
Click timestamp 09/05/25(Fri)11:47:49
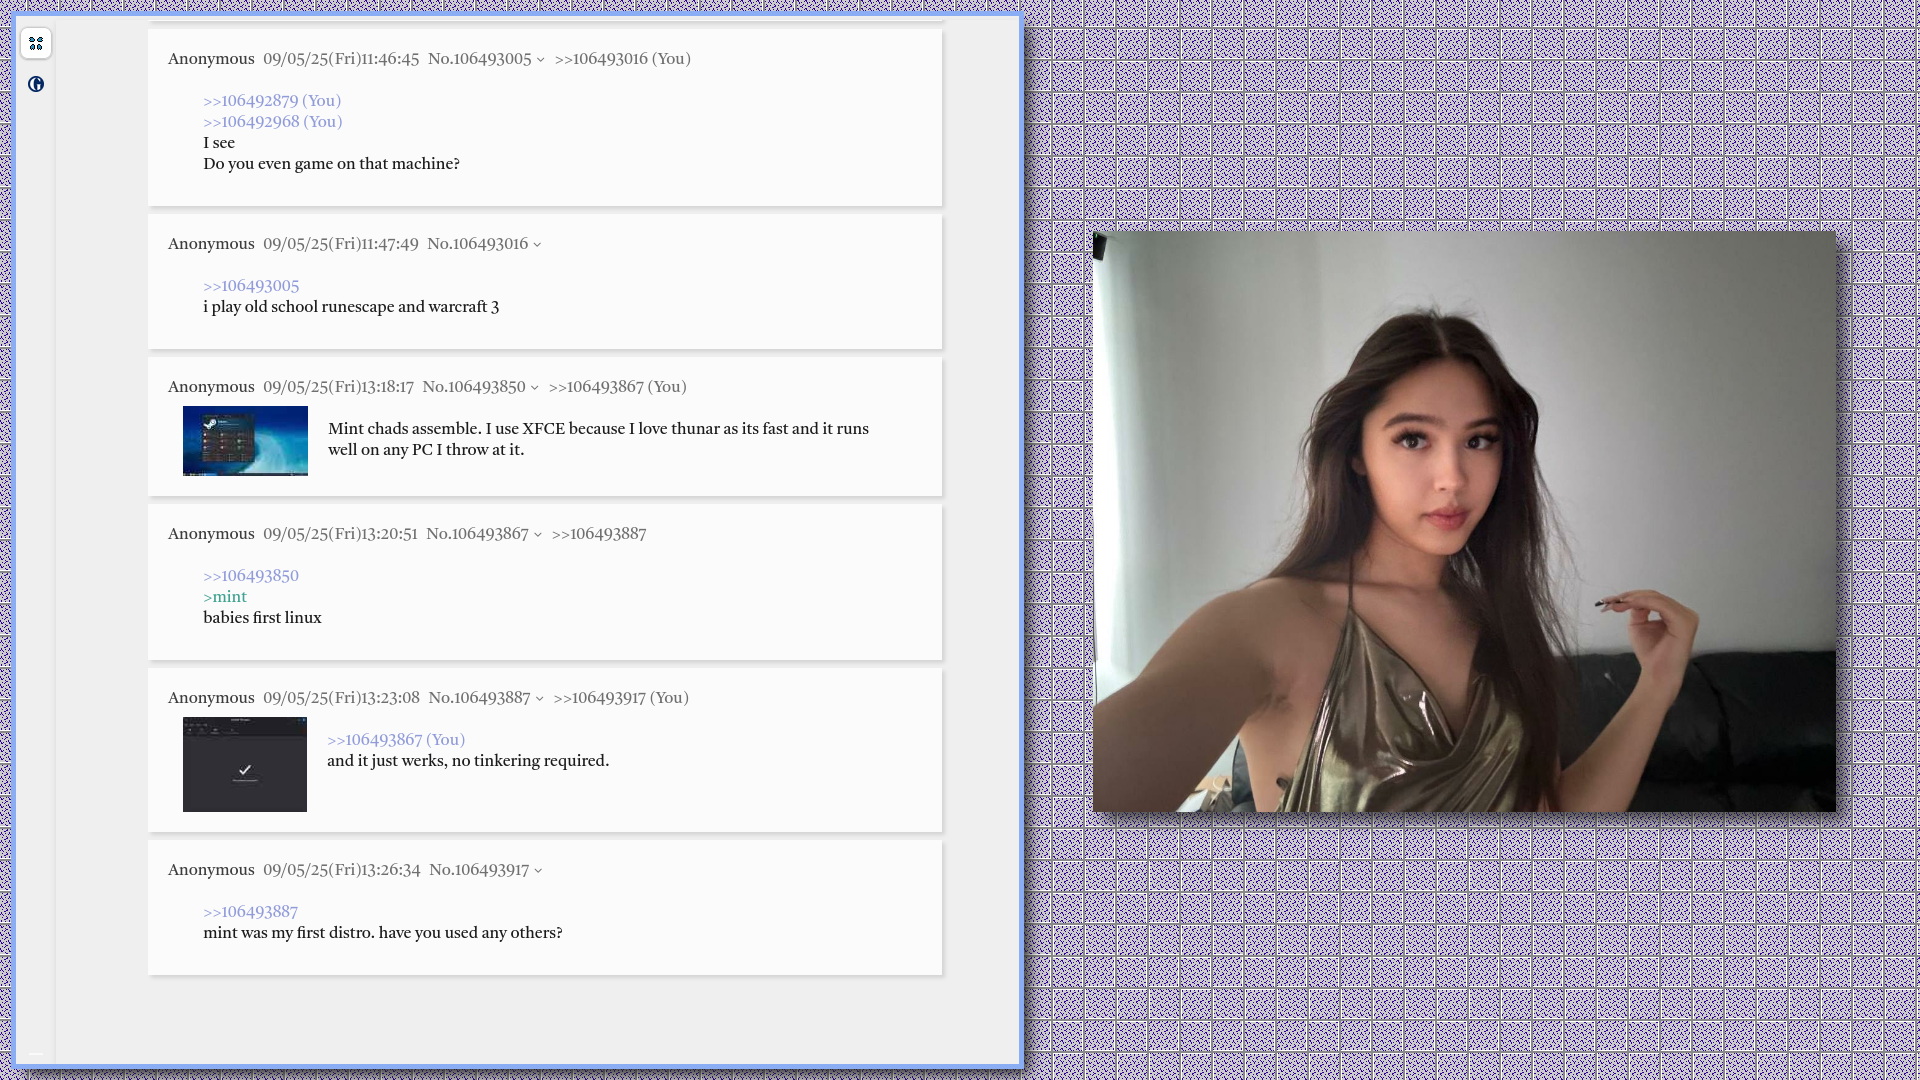pyautogui.click(x=341, y=244)
